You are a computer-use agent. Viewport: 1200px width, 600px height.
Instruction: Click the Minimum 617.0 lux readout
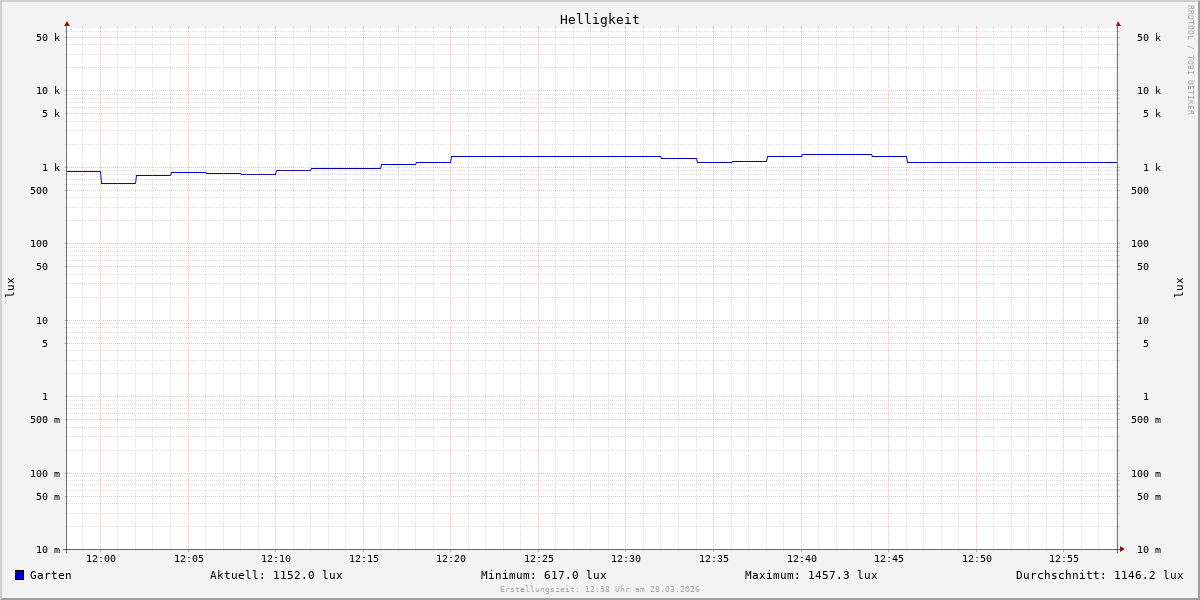pyautogui.click(x=543, y=575)
